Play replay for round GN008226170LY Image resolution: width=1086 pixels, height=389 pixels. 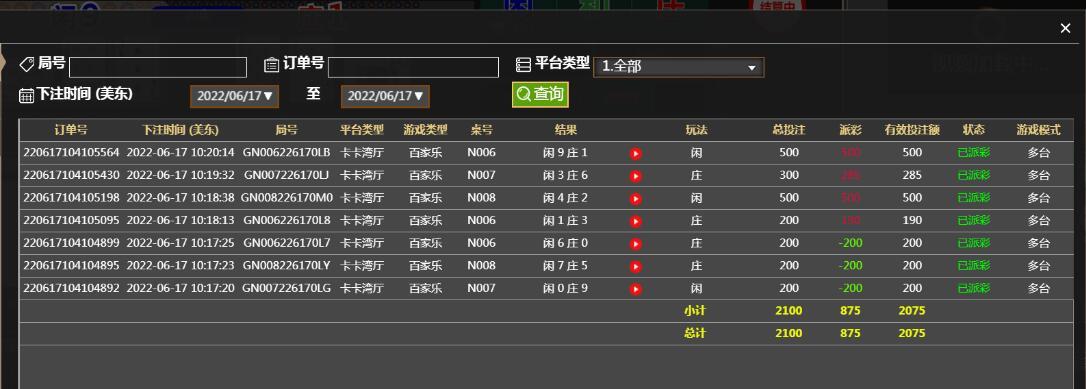tap(636, 266)
